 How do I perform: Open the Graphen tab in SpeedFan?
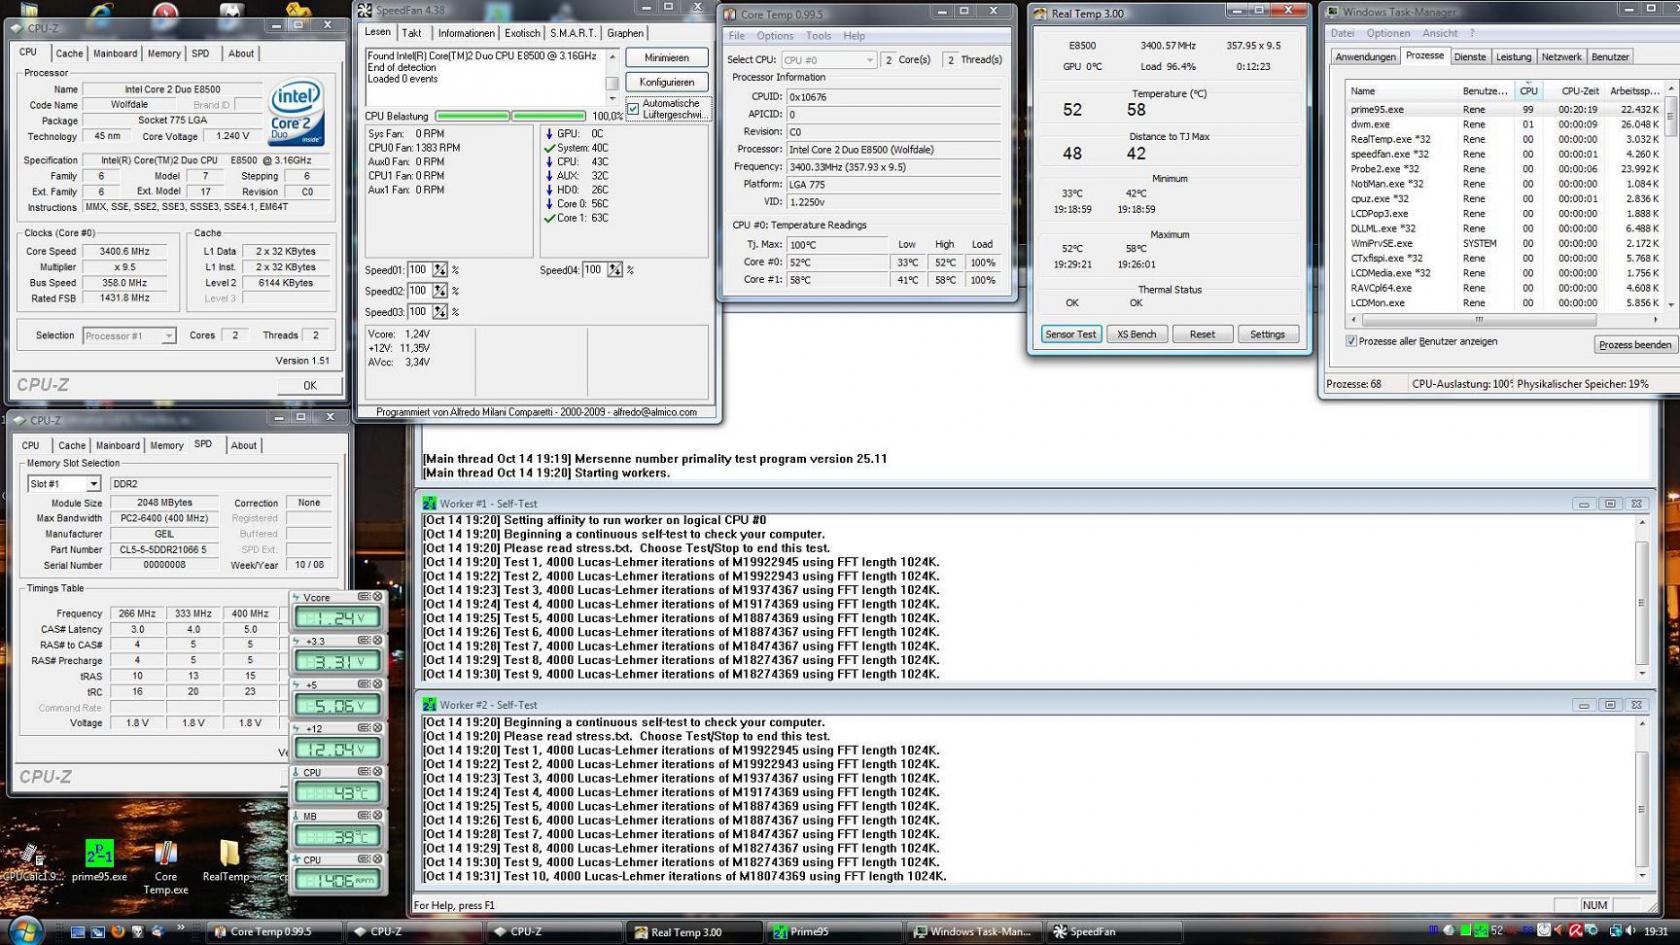click(x=625, y=33)
